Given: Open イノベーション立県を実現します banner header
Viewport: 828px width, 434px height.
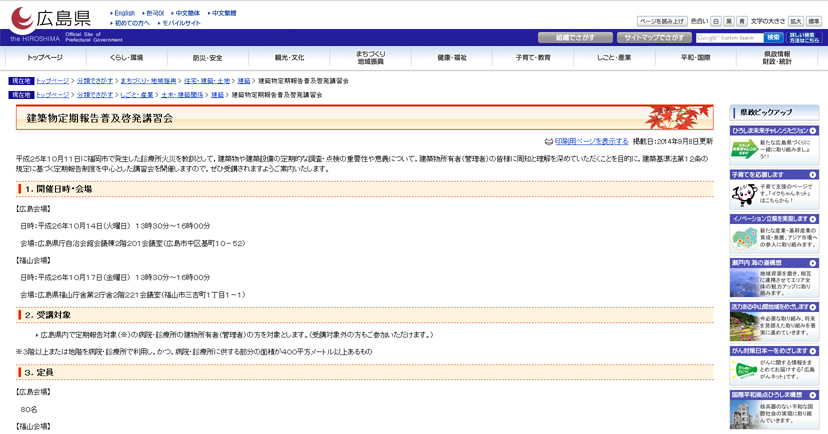Looking at the screenshot, I should (x=774, y=219).
